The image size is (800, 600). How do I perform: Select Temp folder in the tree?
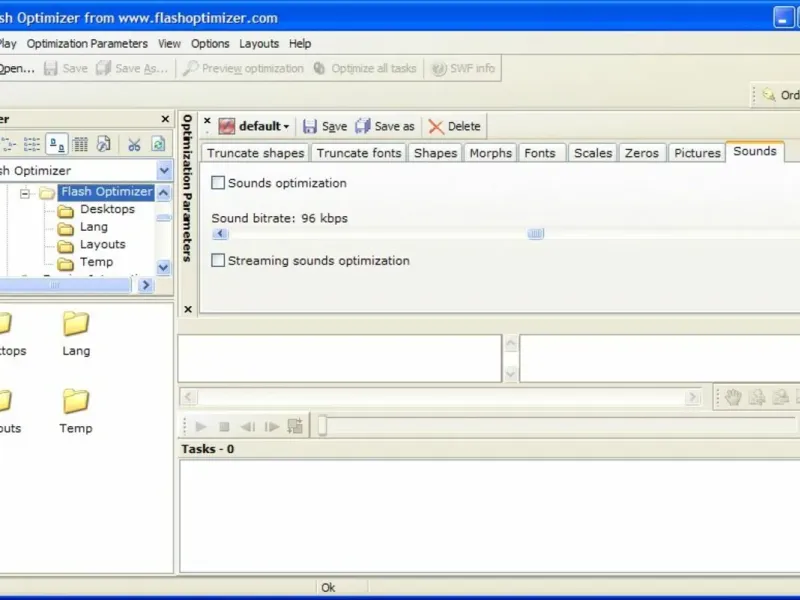coord(96,262)
